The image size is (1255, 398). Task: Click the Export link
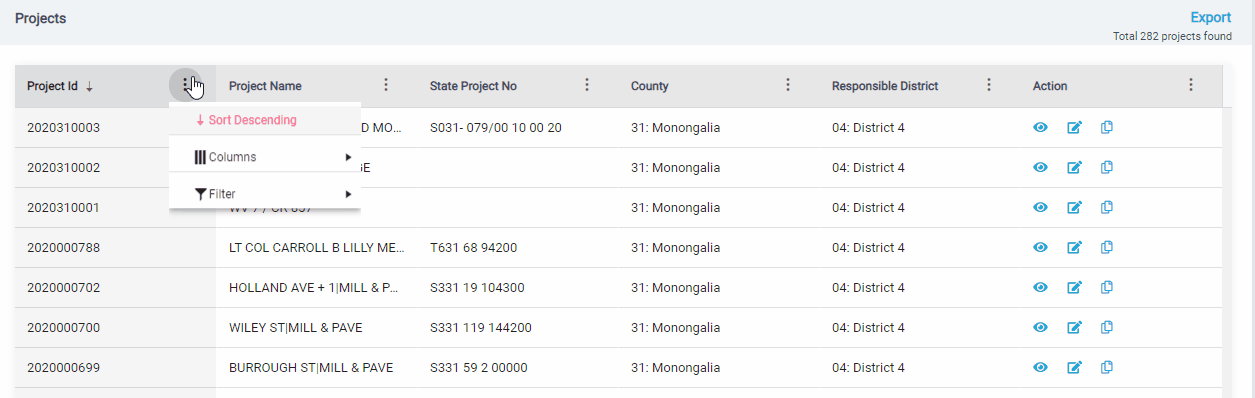1210,17
